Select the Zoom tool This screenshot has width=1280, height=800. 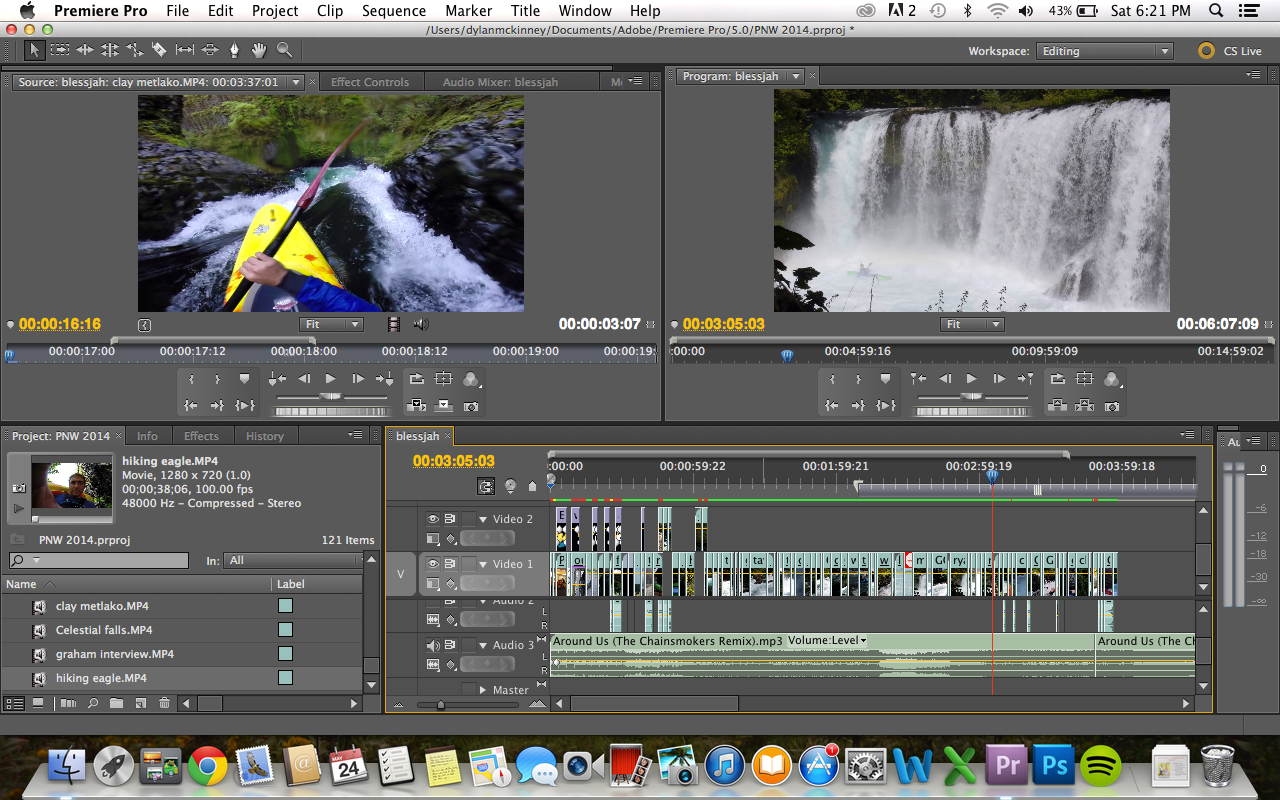click(x=285, y=49)
